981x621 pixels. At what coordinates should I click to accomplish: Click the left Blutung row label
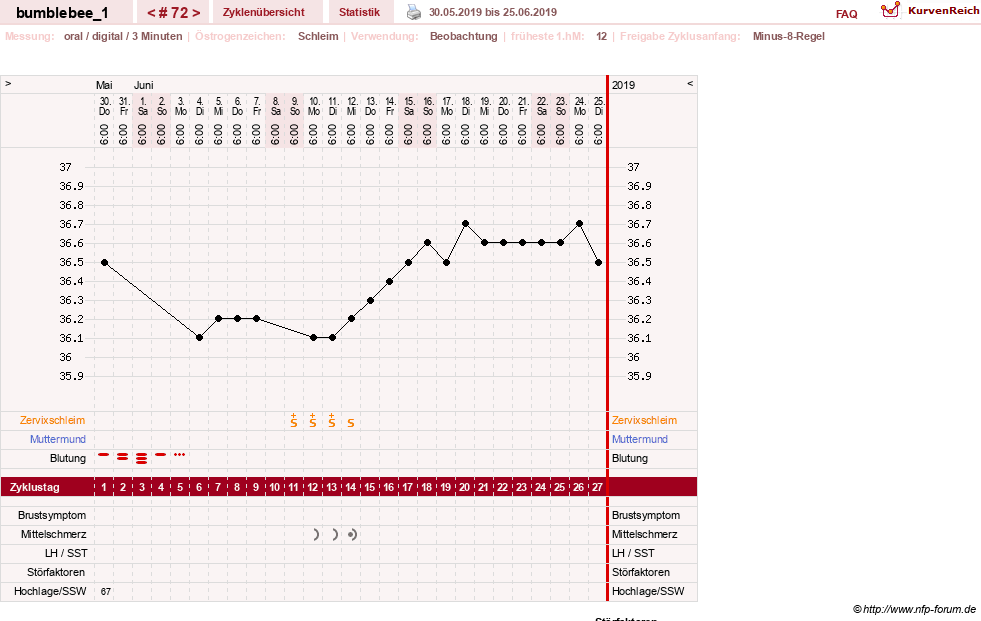68,458
